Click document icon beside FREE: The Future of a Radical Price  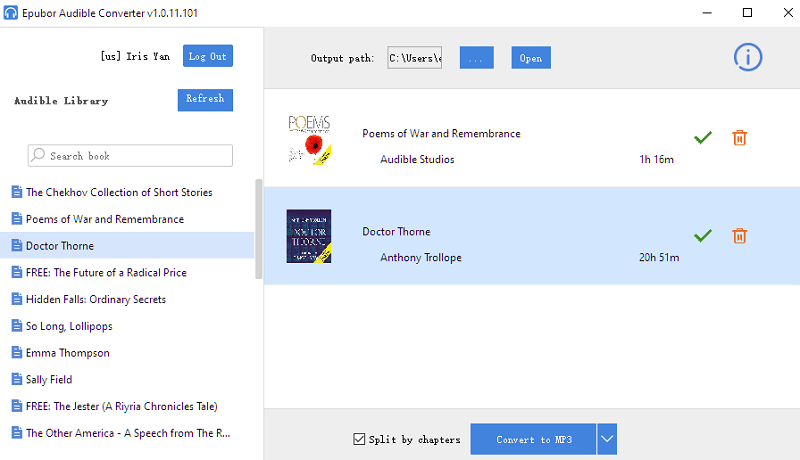click(x=17, y=272)
